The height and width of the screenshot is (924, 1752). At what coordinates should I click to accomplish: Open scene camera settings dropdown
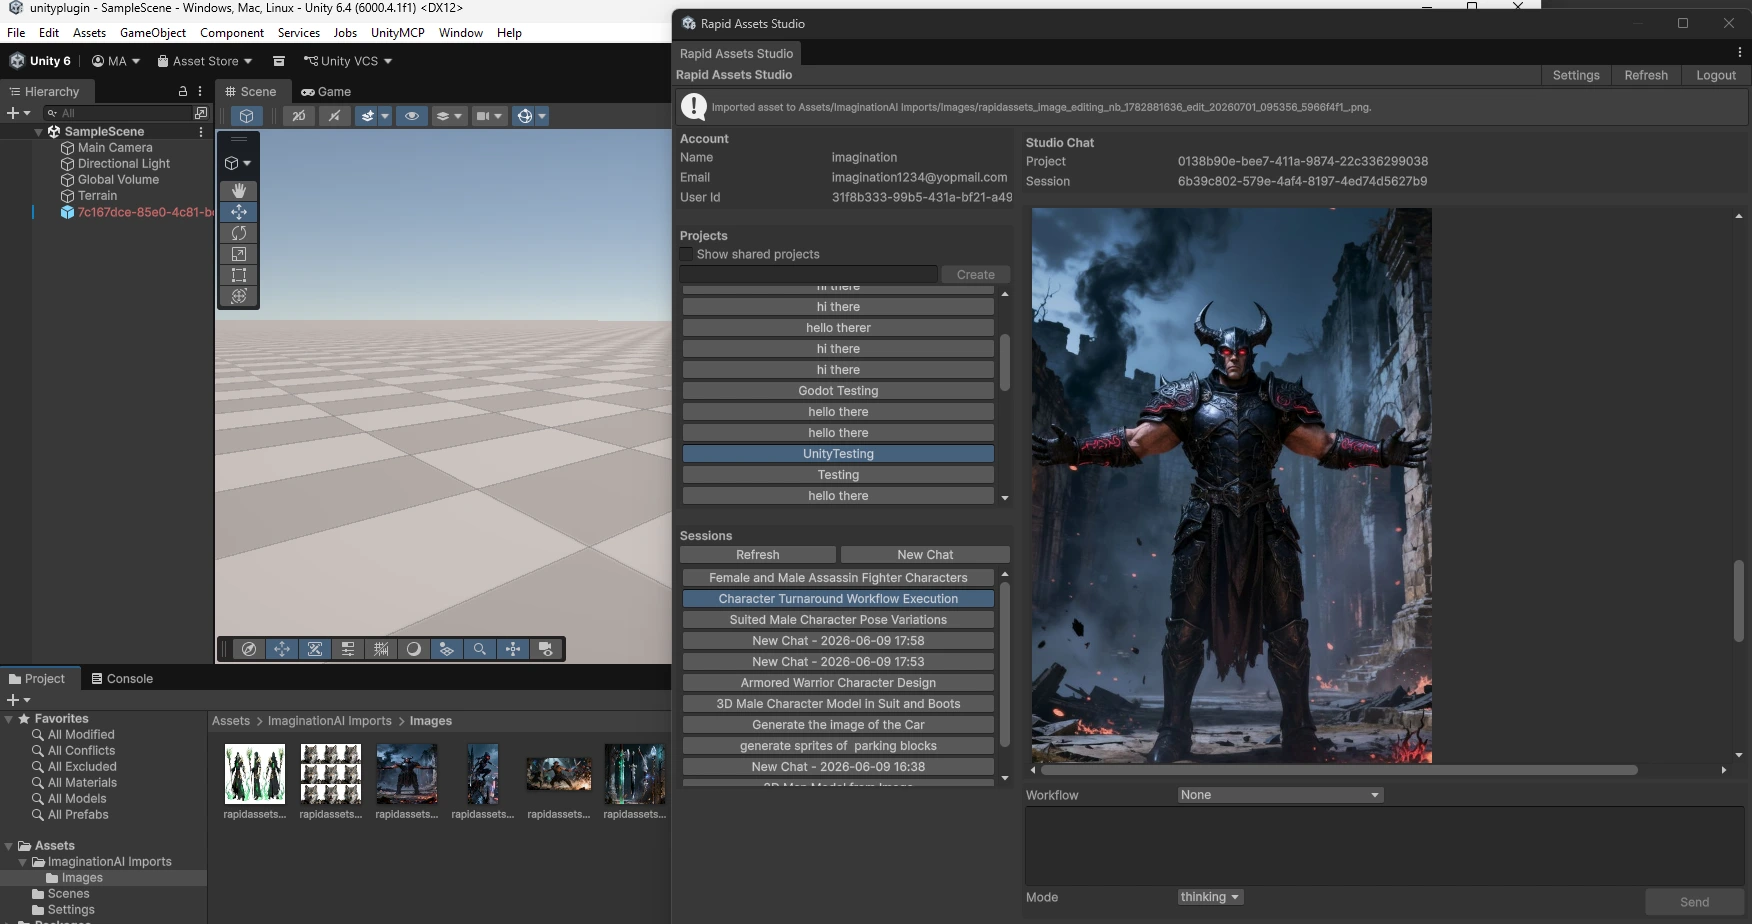[x=489, y=116]
